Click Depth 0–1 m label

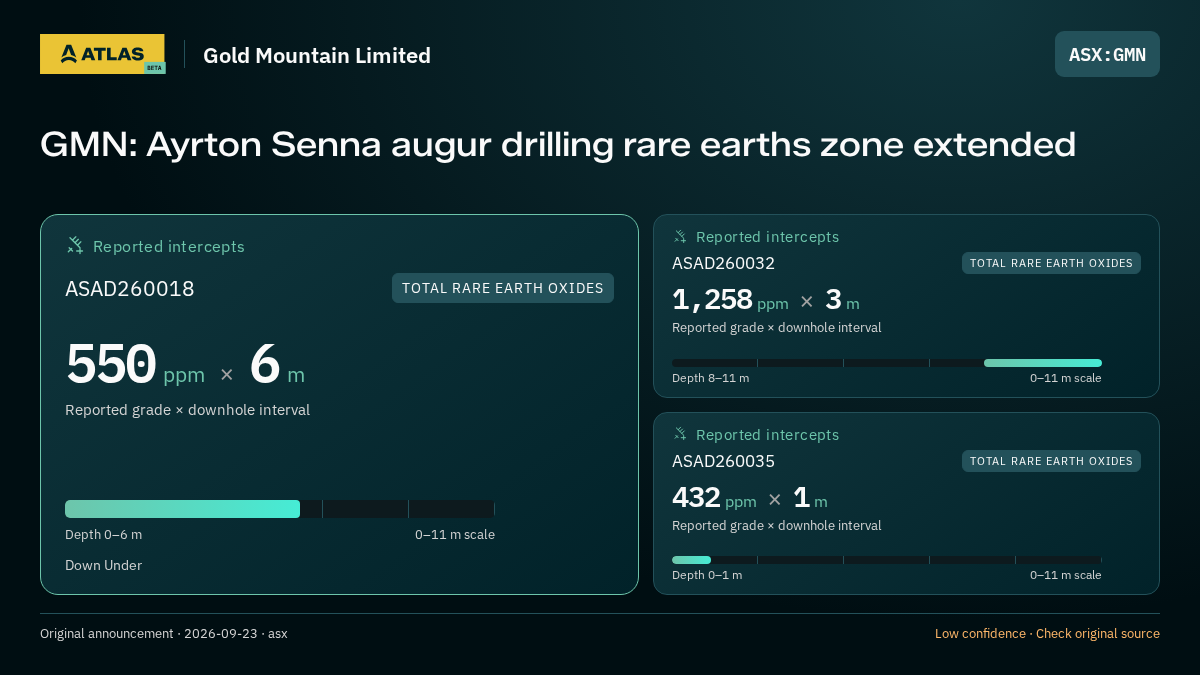coord(707,575)
